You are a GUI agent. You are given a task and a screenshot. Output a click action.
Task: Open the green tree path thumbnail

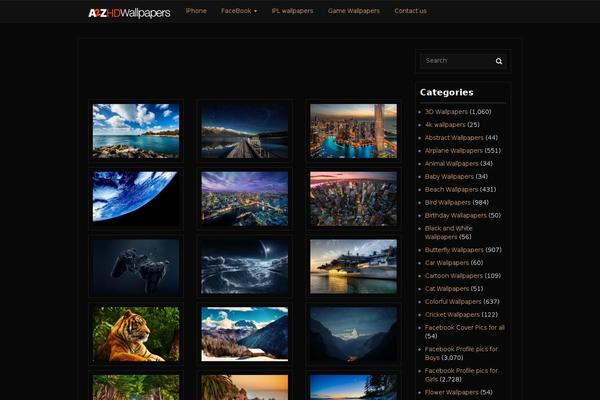click(136, 387)
